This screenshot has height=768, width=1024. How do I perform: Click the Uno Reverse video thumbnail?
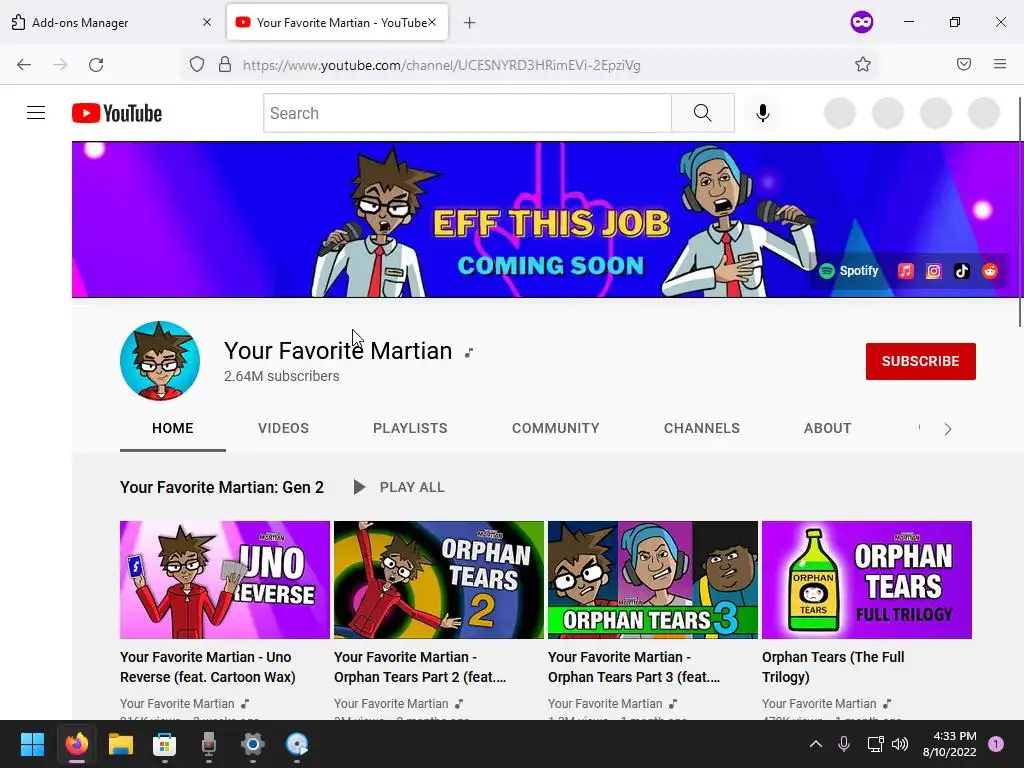225,580
